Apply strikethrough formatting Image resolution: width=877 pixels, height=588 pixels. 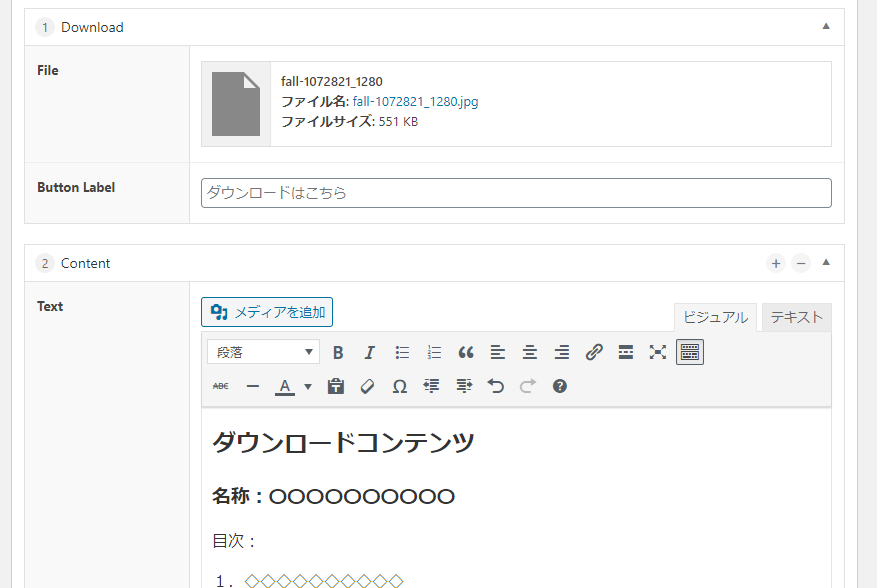[221, 386]
